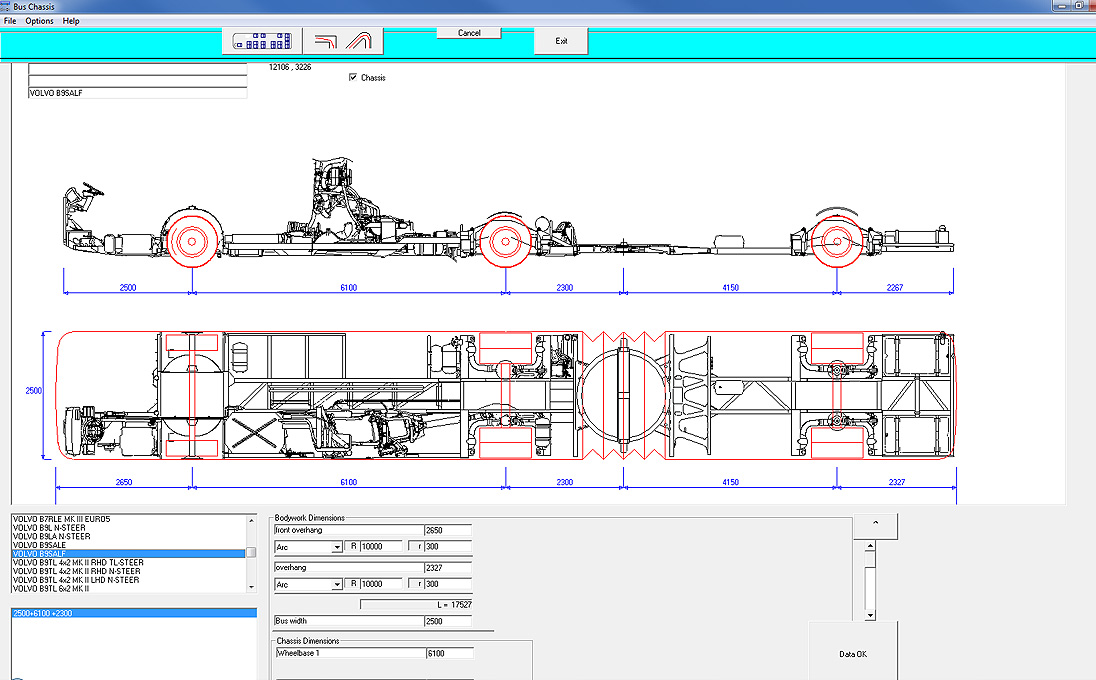Click the side-view 2267 rear dimension
This screenshot has height=680, width=1096.
(x=895, y=287)
